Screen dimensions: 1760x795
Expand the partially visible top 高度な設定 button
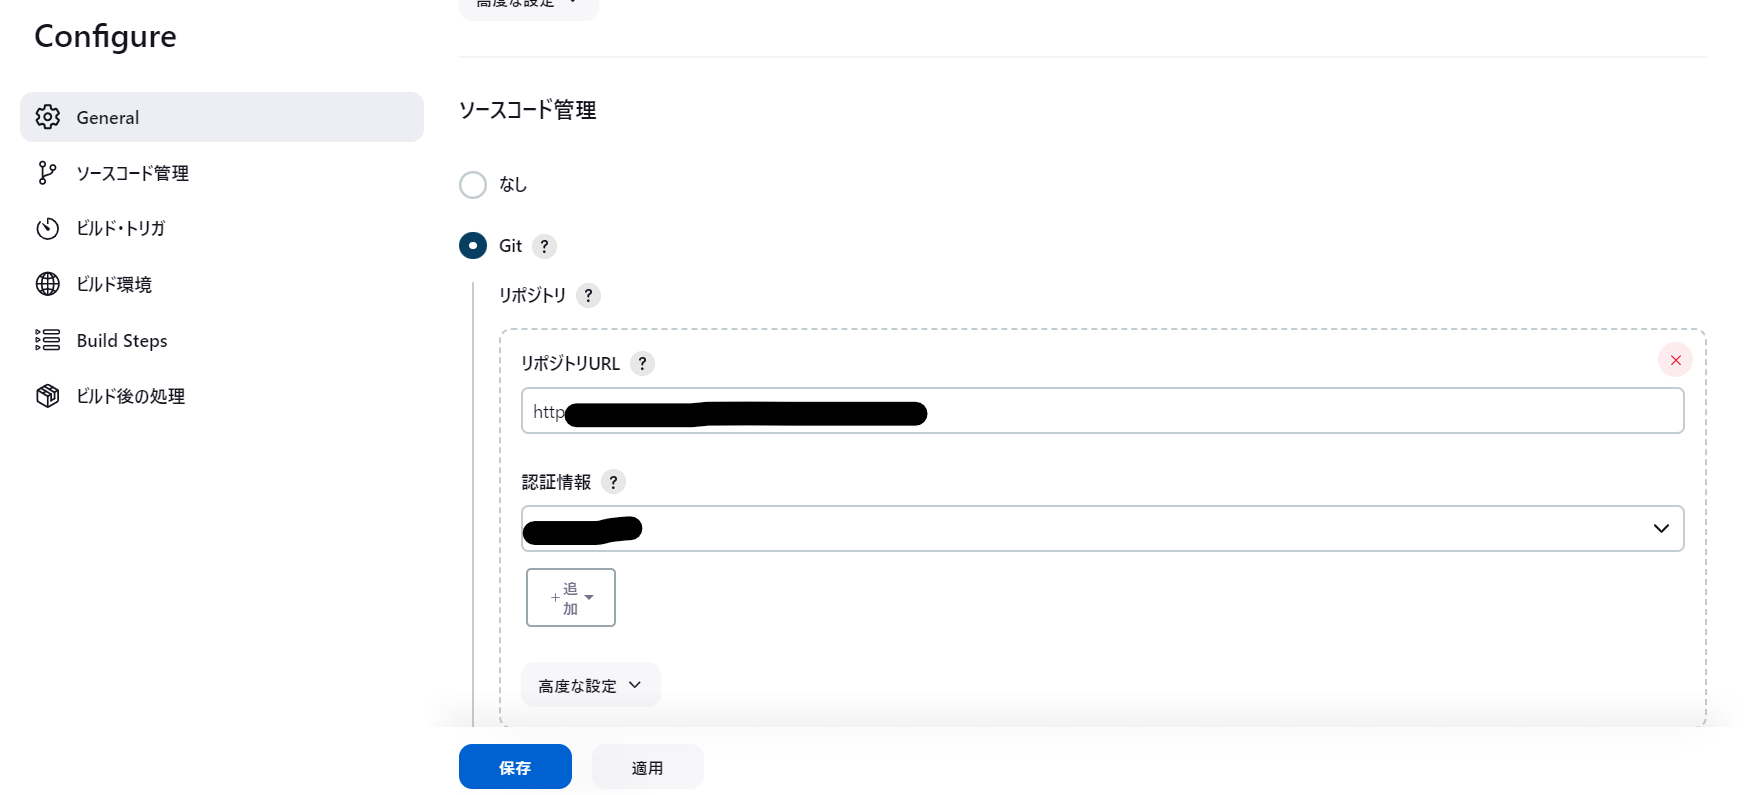528,8
